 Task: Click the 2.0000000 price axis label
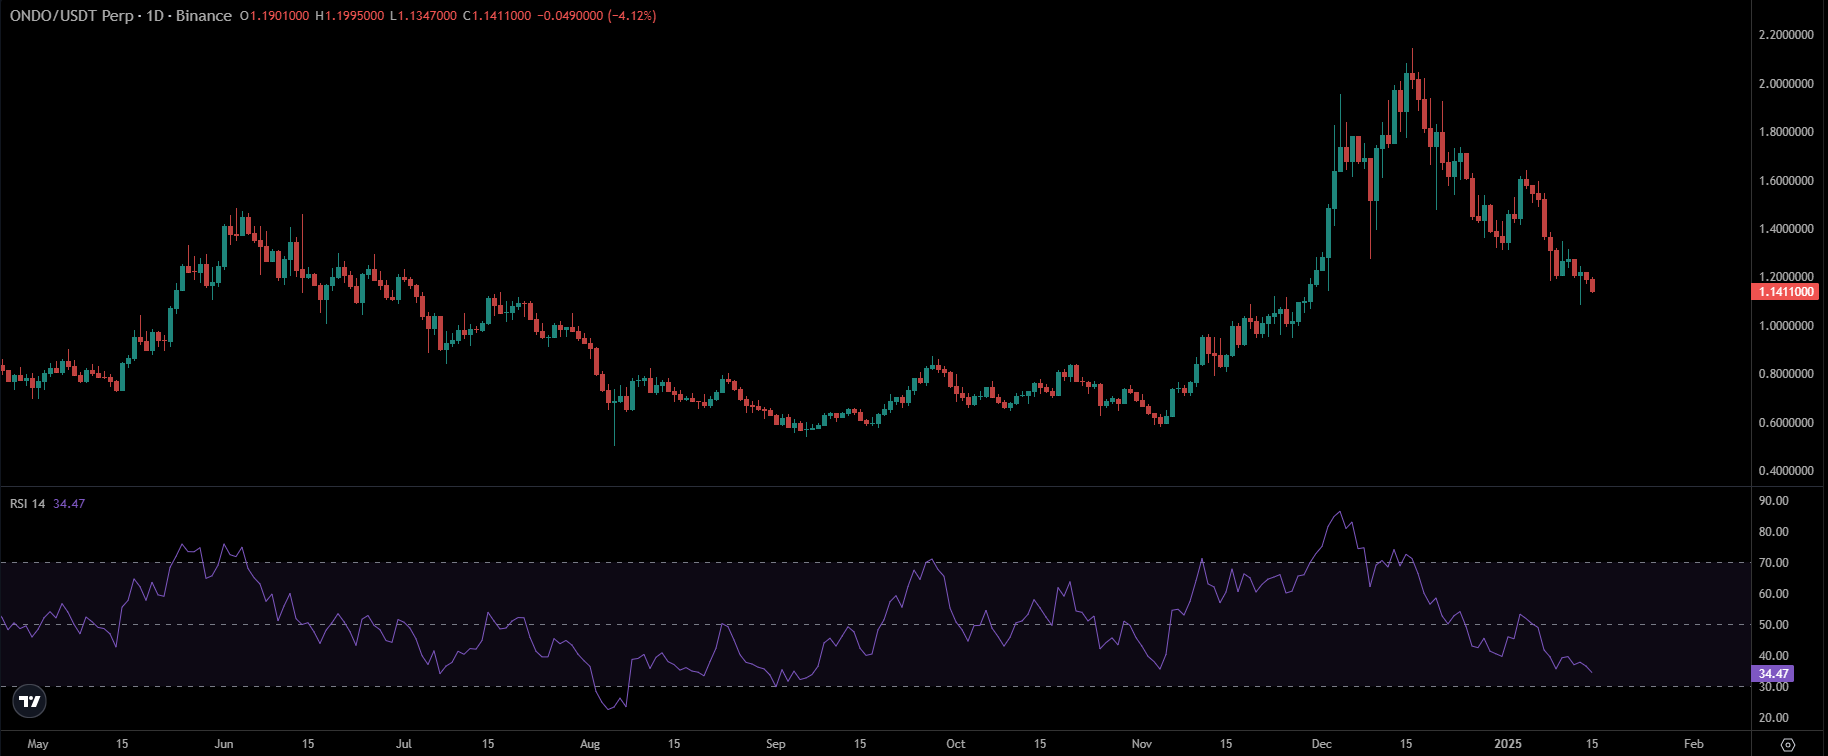[x=1786, y=84]
